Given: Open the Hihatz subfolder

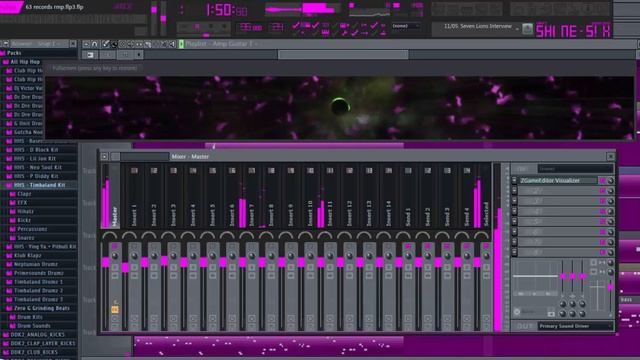Looking at the screenshot, I should click(x=25, y=211).
